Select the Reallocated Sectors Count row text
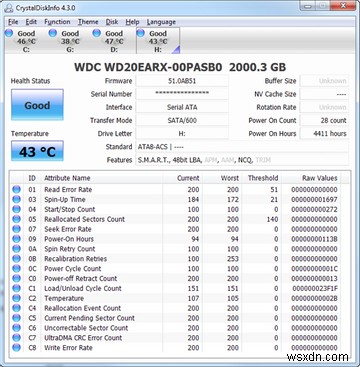This screenshot has height=367, width=360. pos(85,219)
